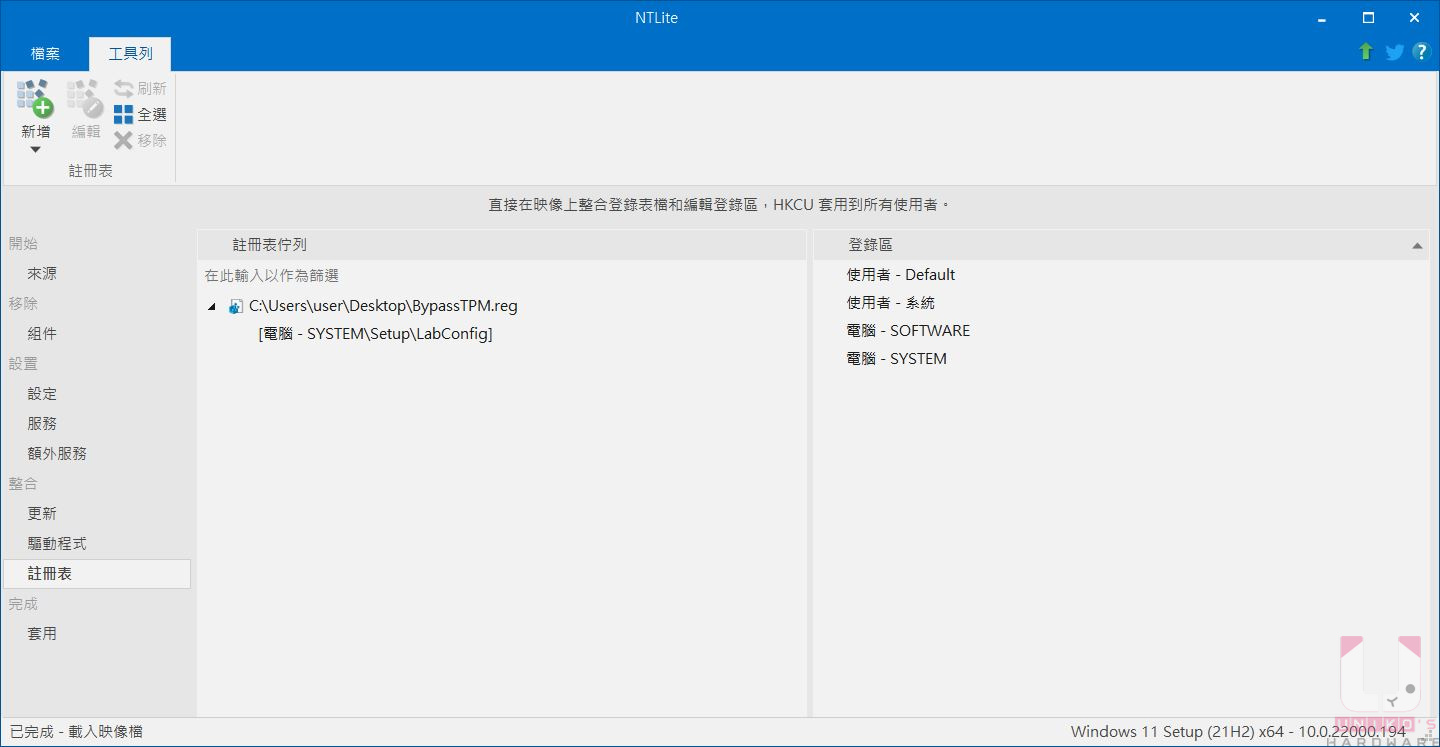This screenshot has height=747, width=1440.
Task: Open the 服務 sidebar page
Action: click(x=42, y=424)
